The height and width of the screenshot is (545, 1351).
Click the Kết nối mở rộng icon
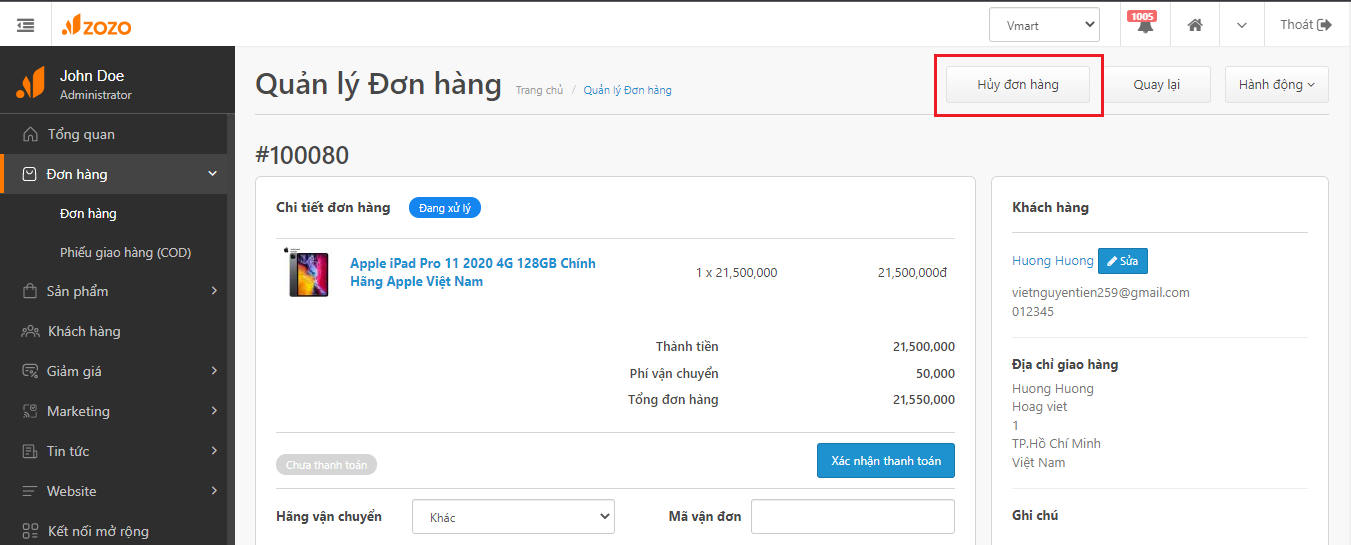coord(30,531)
